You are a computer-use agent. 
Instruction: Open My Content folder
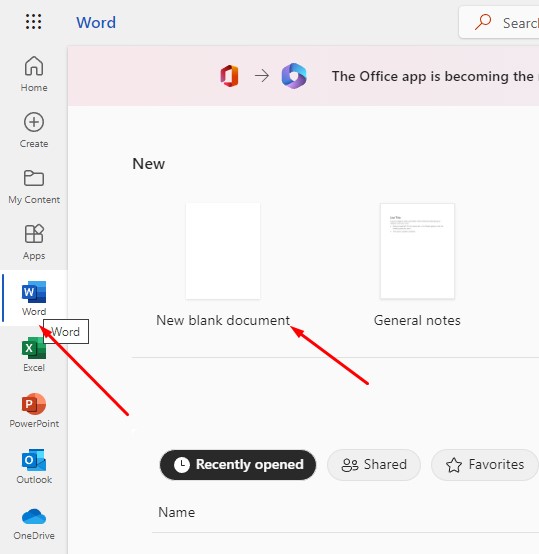tap(34, 186)
